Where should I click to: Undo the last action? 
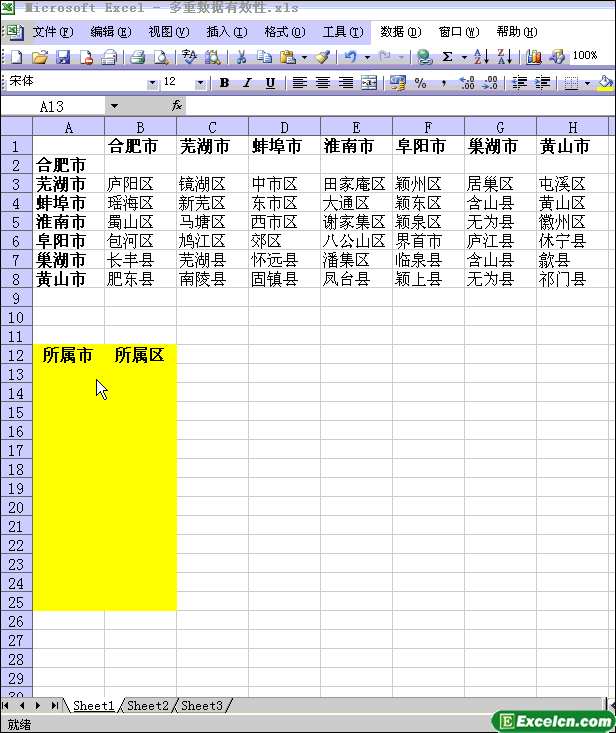(x=351, y=57)
